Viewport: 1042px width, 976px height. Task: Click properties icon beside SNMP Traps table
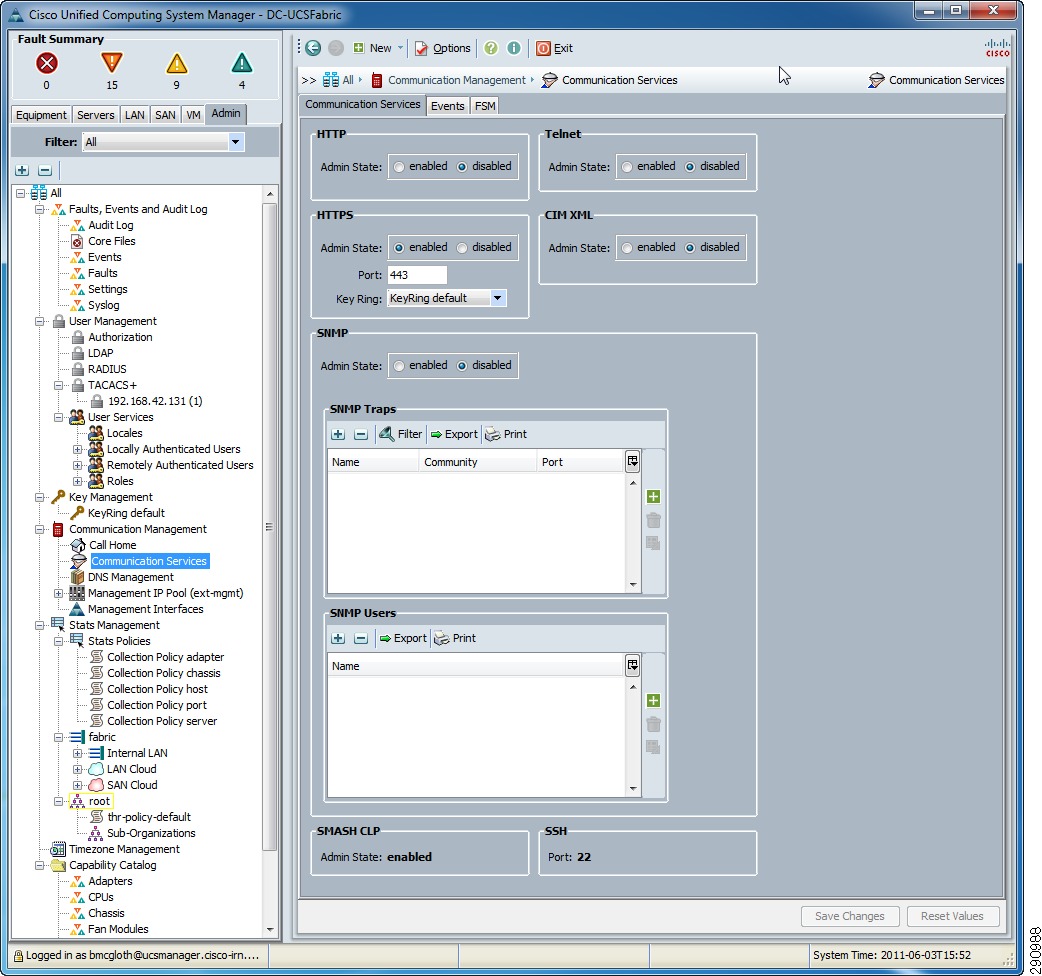pyautogui.click(x=653, y=543)
